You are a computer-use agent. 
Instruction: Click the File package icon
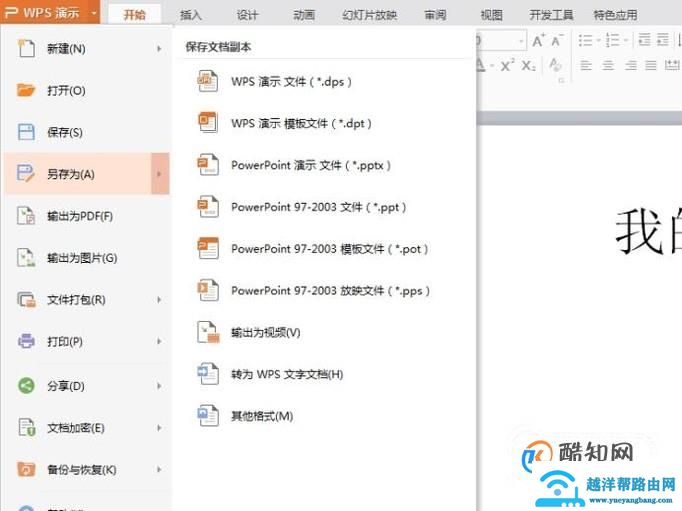click(x=26, y=299)
